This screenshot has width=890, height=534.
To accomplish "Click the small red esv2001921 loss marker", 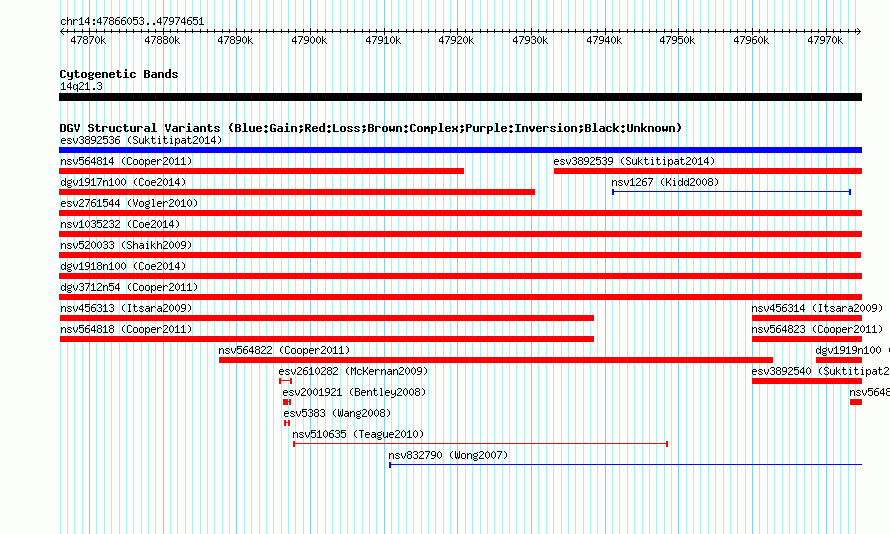I will (287, 402).
